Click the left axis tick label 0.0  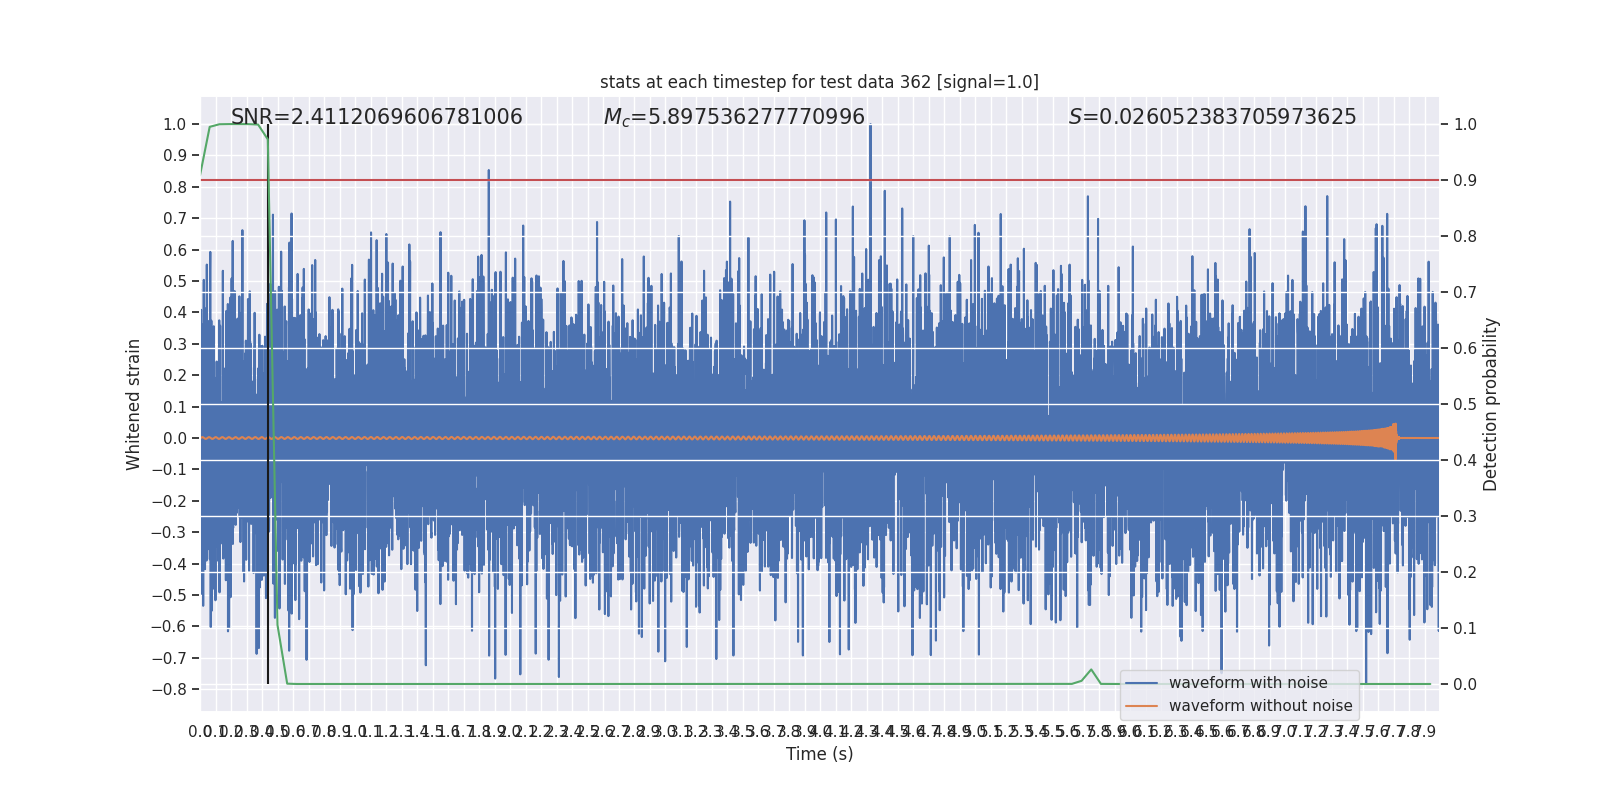pos(175,438)
